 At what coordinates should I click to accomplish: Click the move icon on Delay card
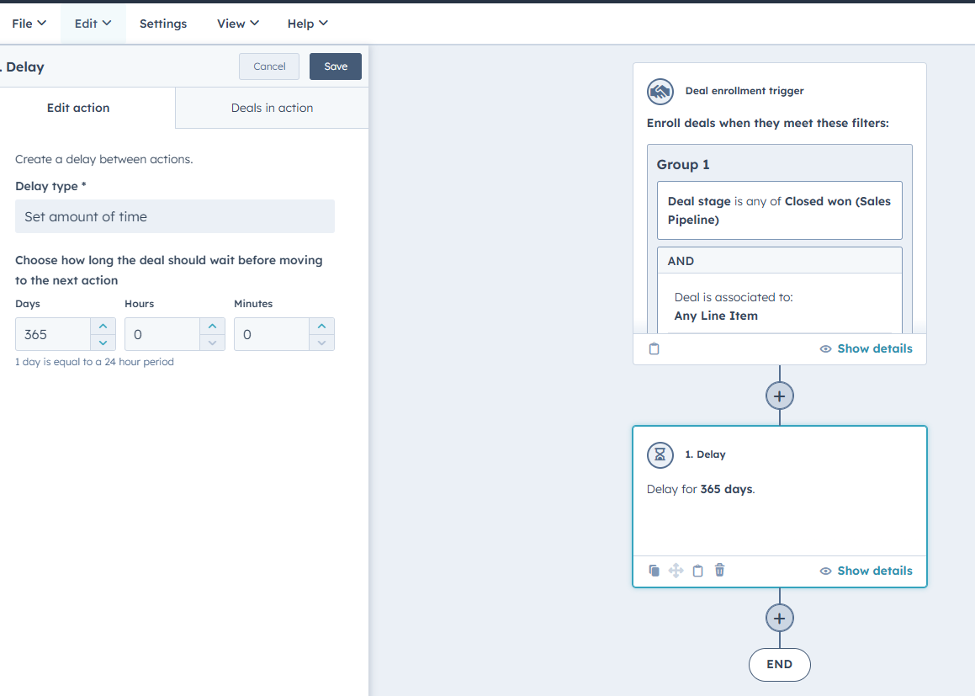pyautogui.click(x=675, y=571)
